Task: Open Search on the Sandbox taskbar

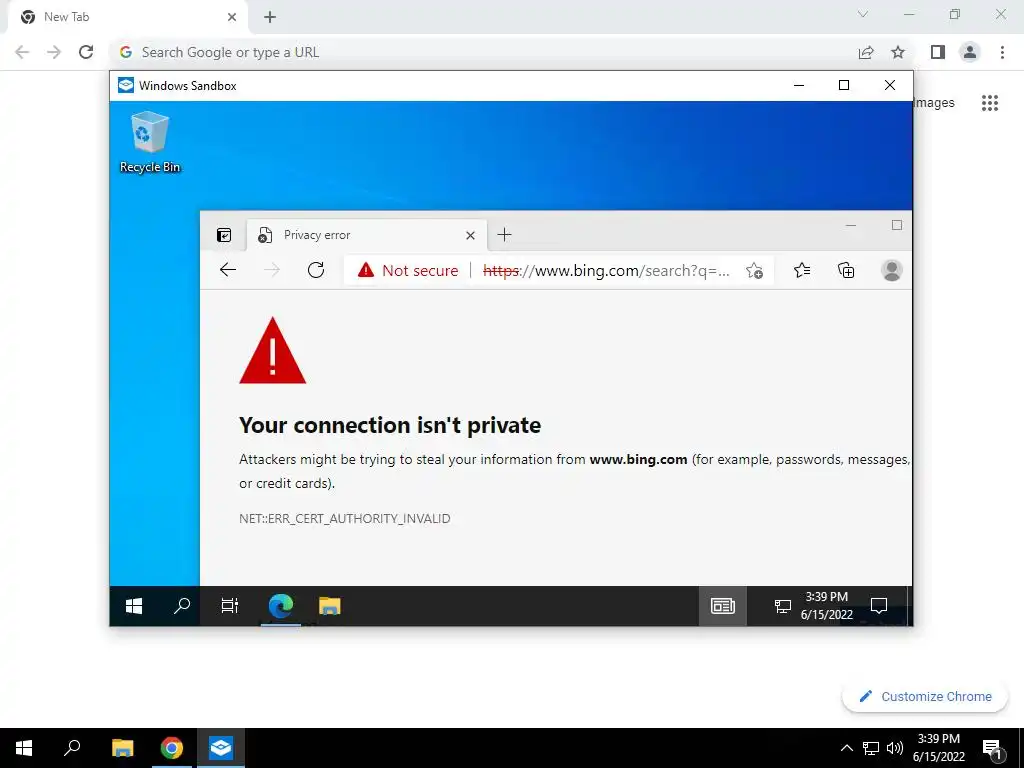Action: pos(182,606)
